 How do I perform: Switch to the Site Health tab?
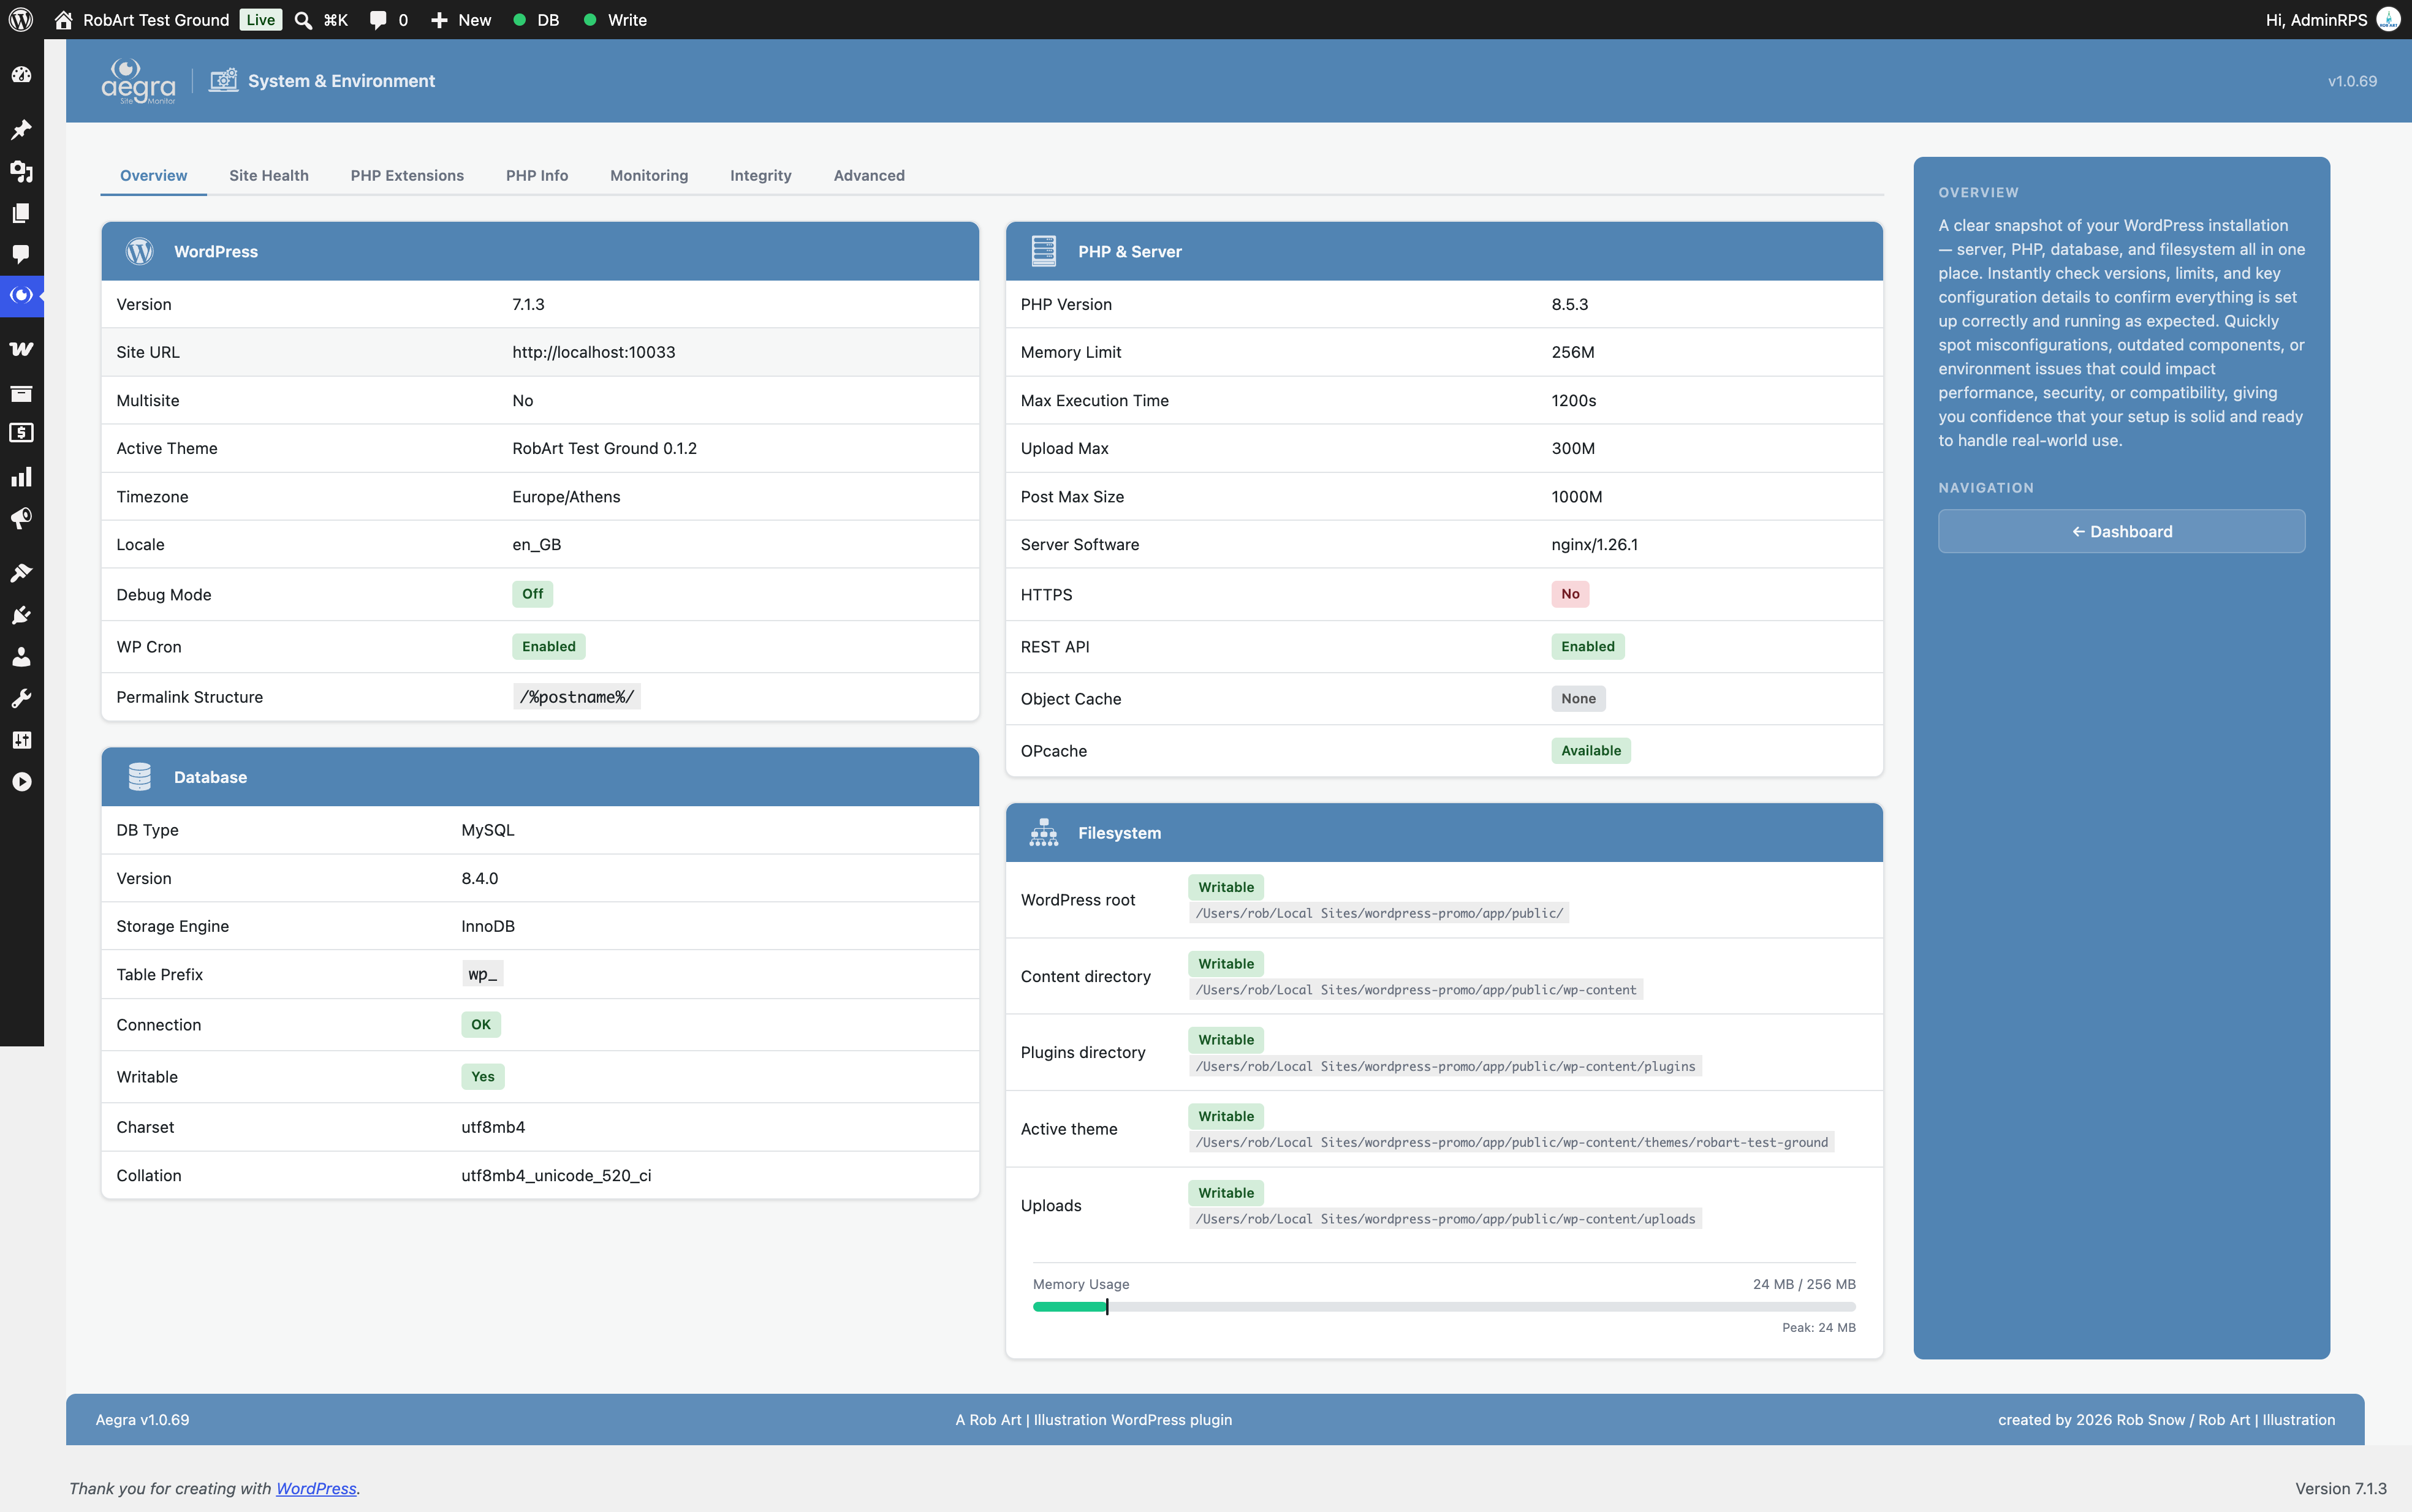coord(269,175)
